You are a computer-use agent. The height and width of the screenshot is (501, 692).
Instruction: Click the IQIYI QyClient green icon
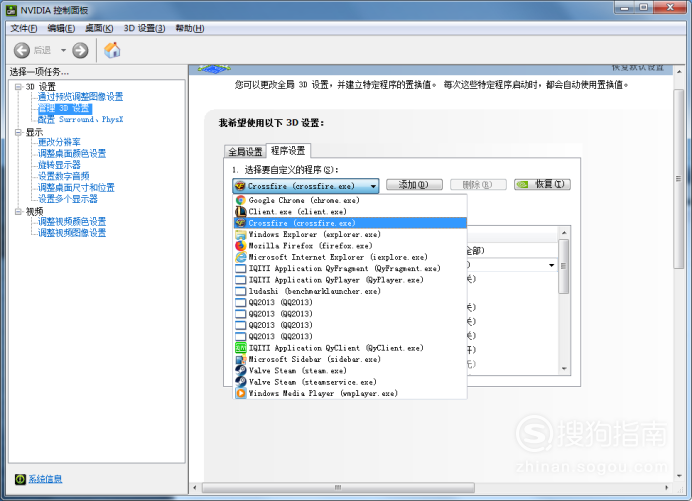point(241,348)
